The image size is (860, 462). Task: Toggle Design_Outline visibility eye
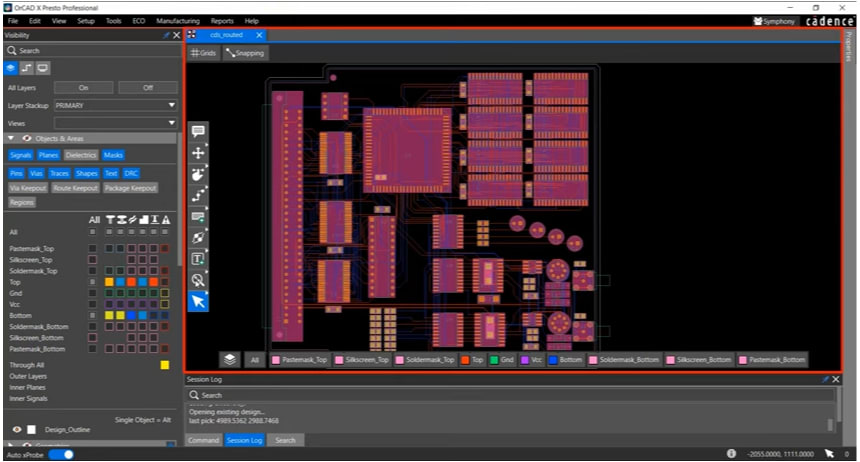[x=17, y=430]
